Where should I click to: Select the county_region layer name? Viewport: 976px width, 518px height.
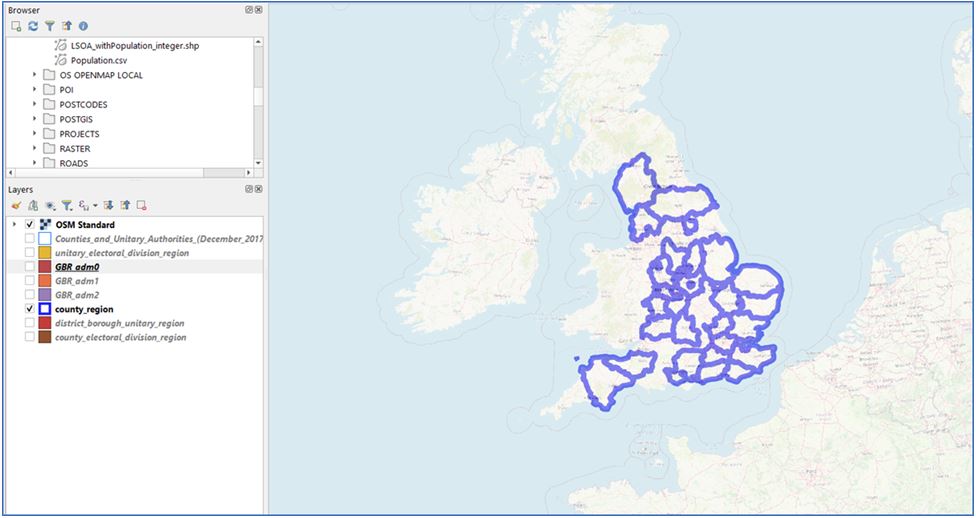click(84, 309)
